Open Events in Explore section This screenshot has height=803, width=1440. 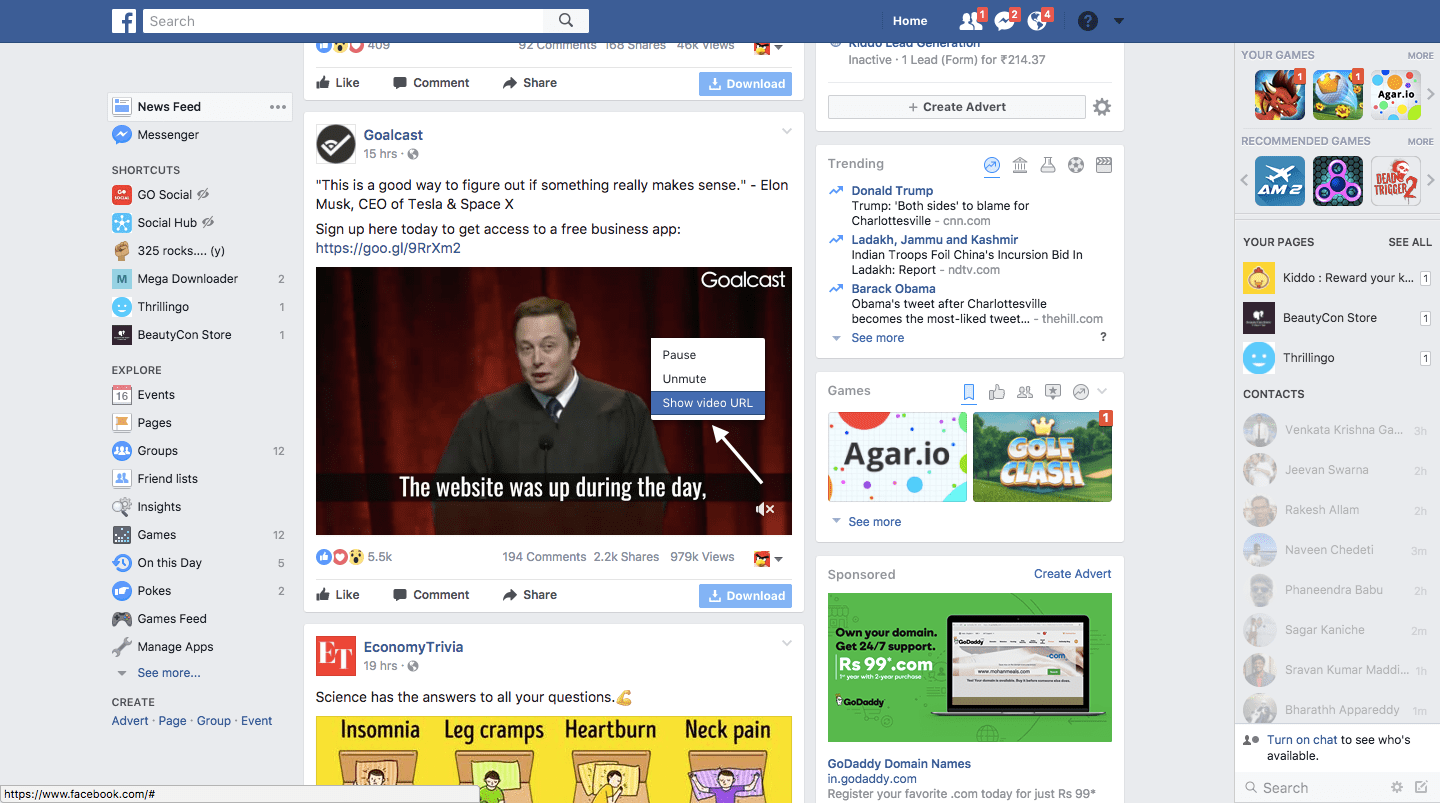click(x=156, y=395)
